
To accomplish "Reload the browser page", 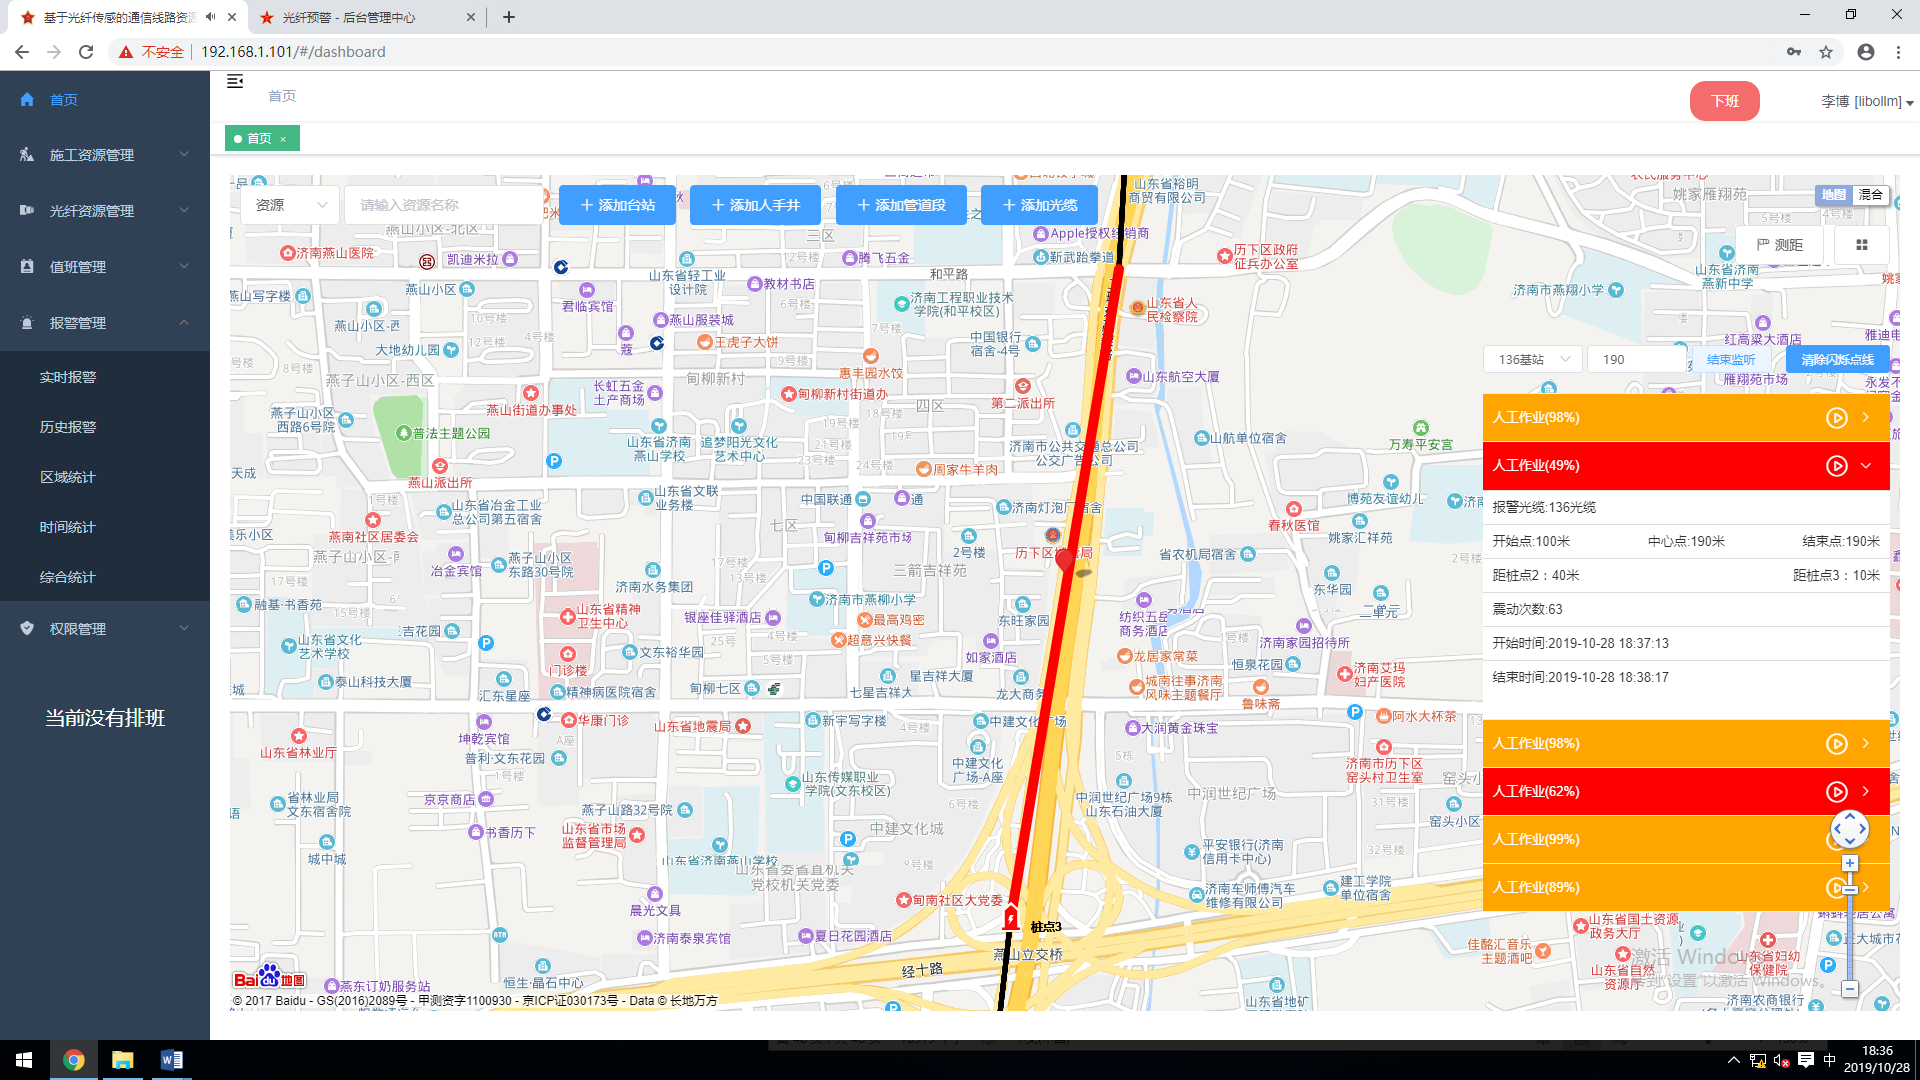I will 86,52.
